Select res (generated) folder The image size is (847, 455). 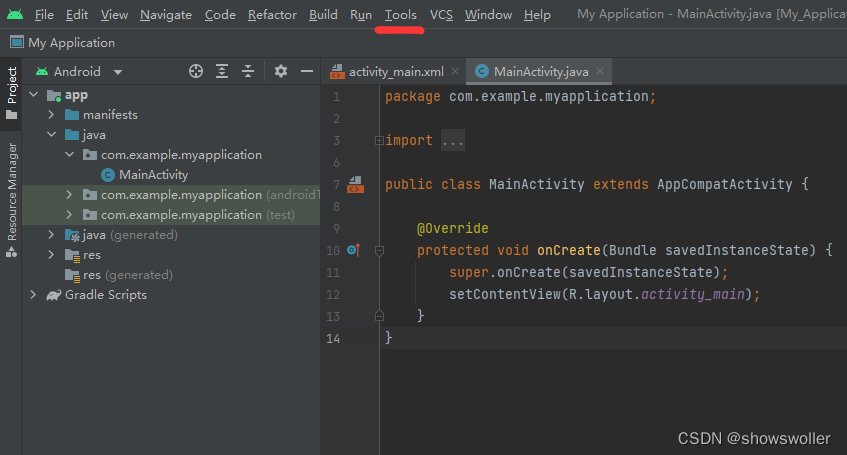pyautogui.click(x=128, y=275)
